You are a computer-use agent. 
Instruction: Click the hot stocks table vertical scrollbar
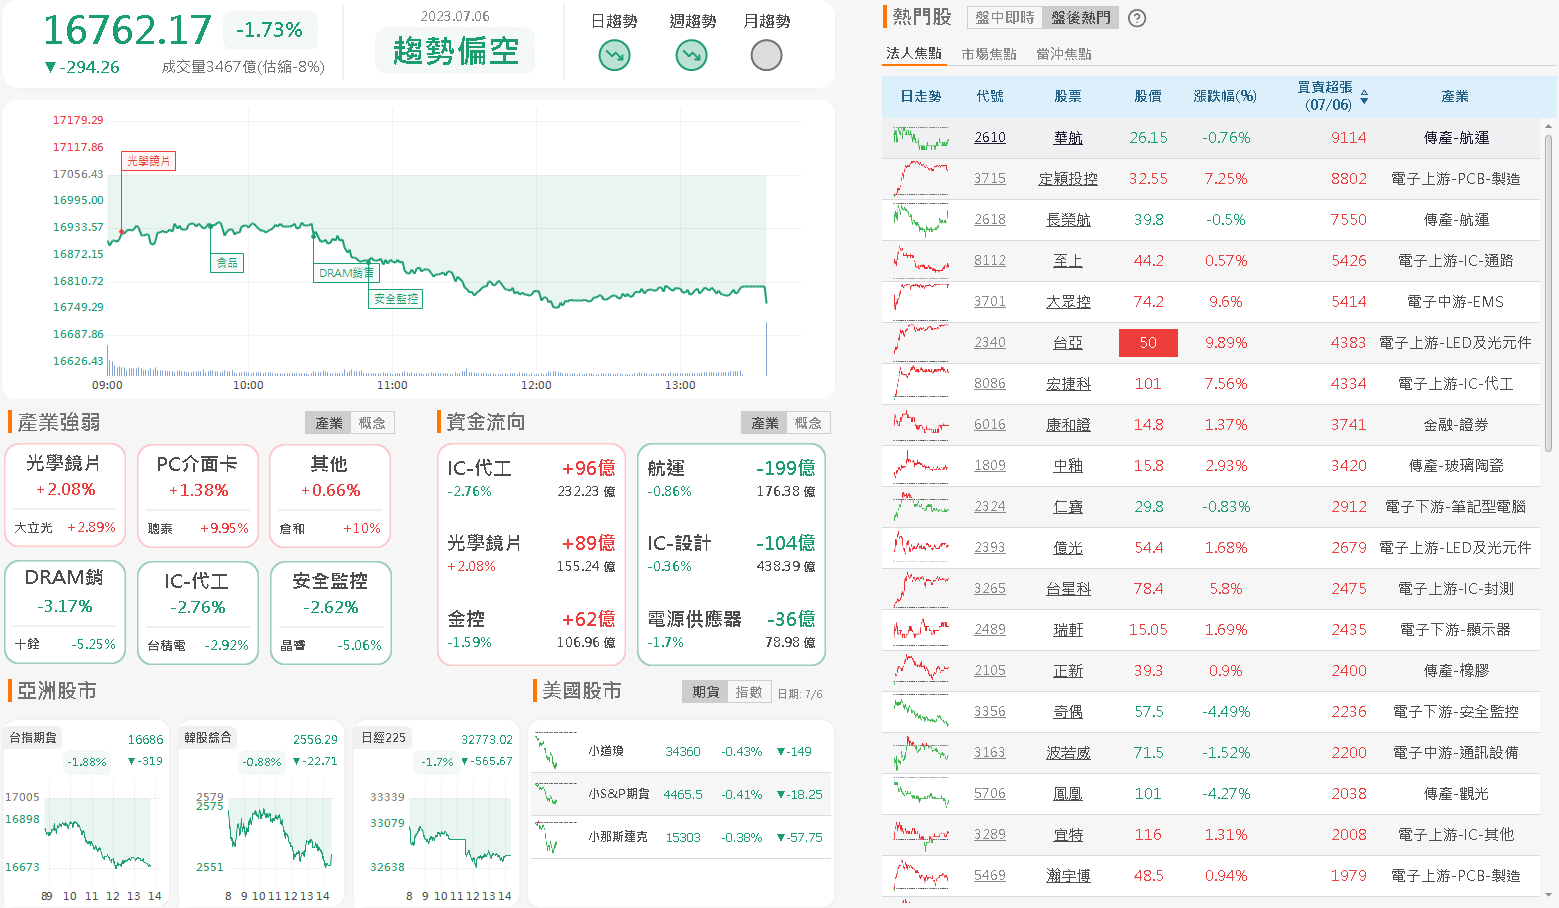pos(1548,292)
